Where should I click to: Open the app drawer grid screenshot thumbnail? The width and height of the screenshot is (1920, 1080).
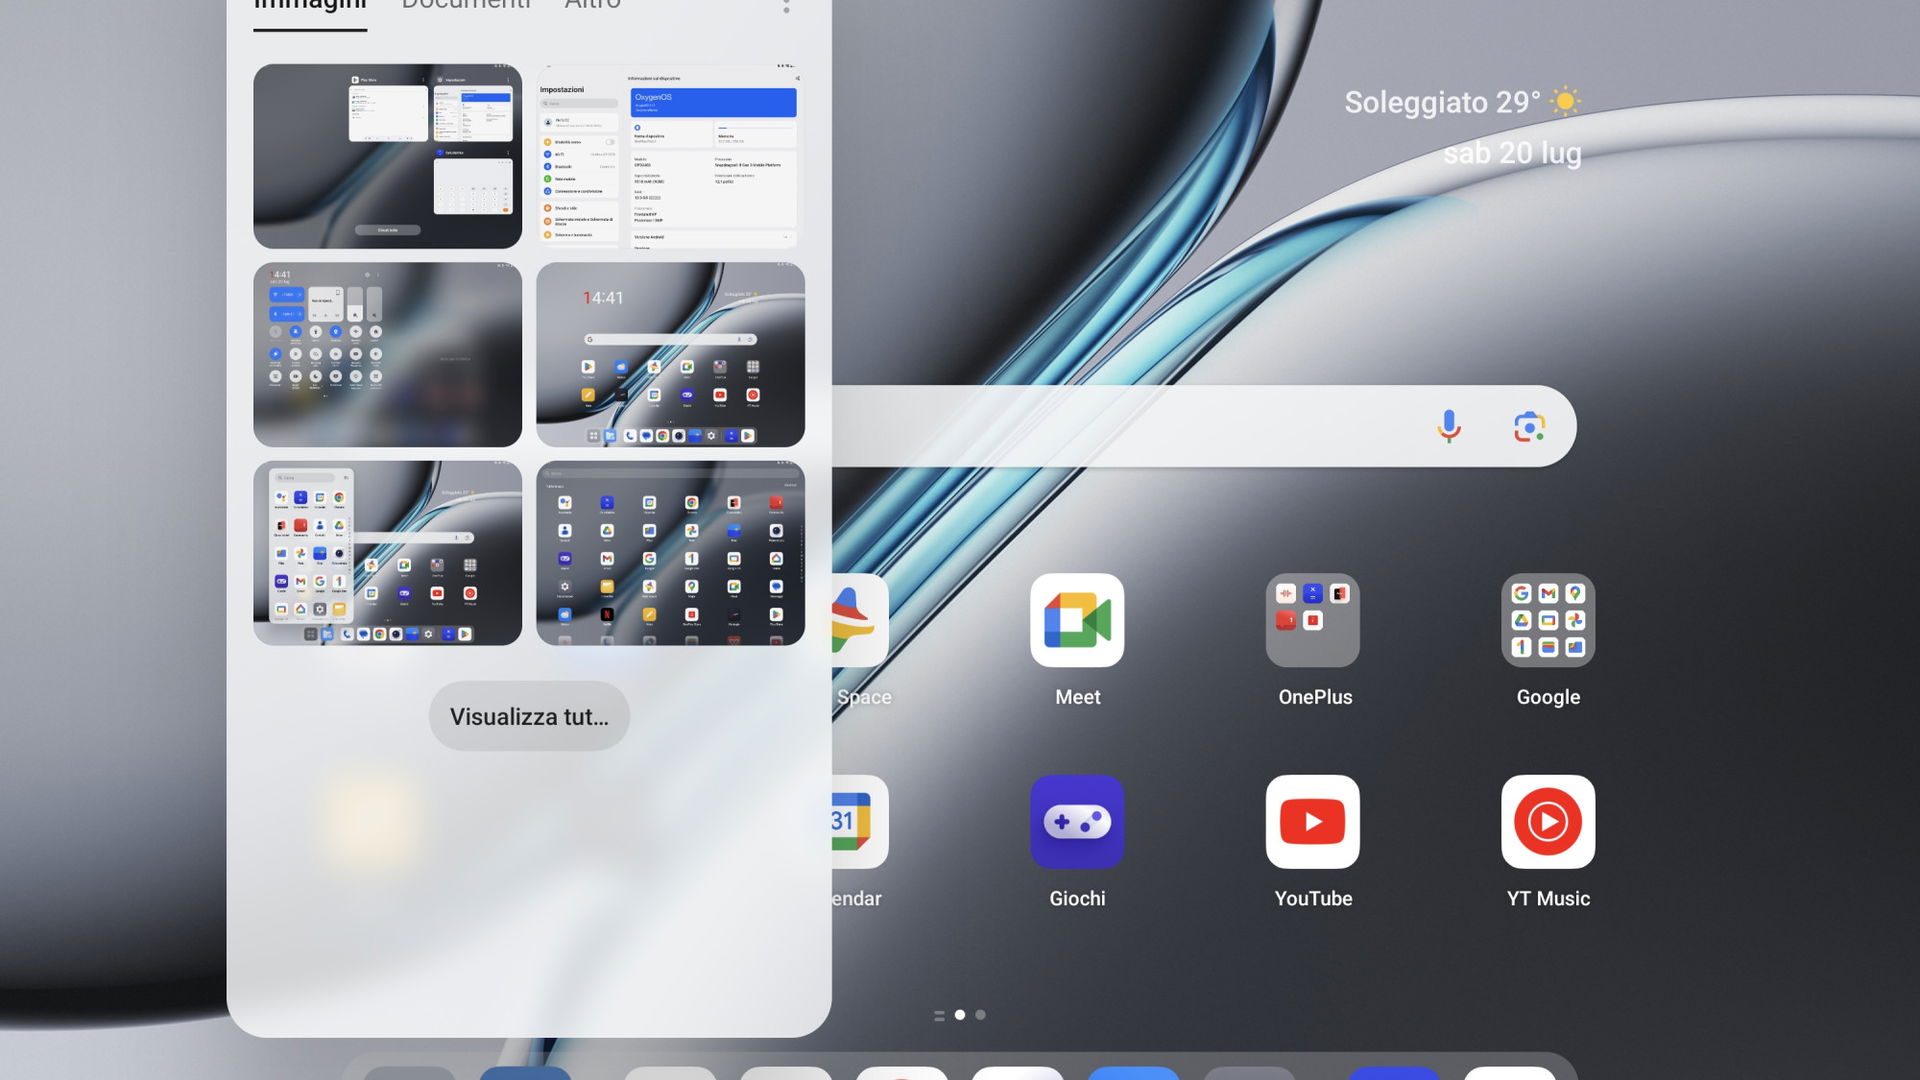coord(670,553)
